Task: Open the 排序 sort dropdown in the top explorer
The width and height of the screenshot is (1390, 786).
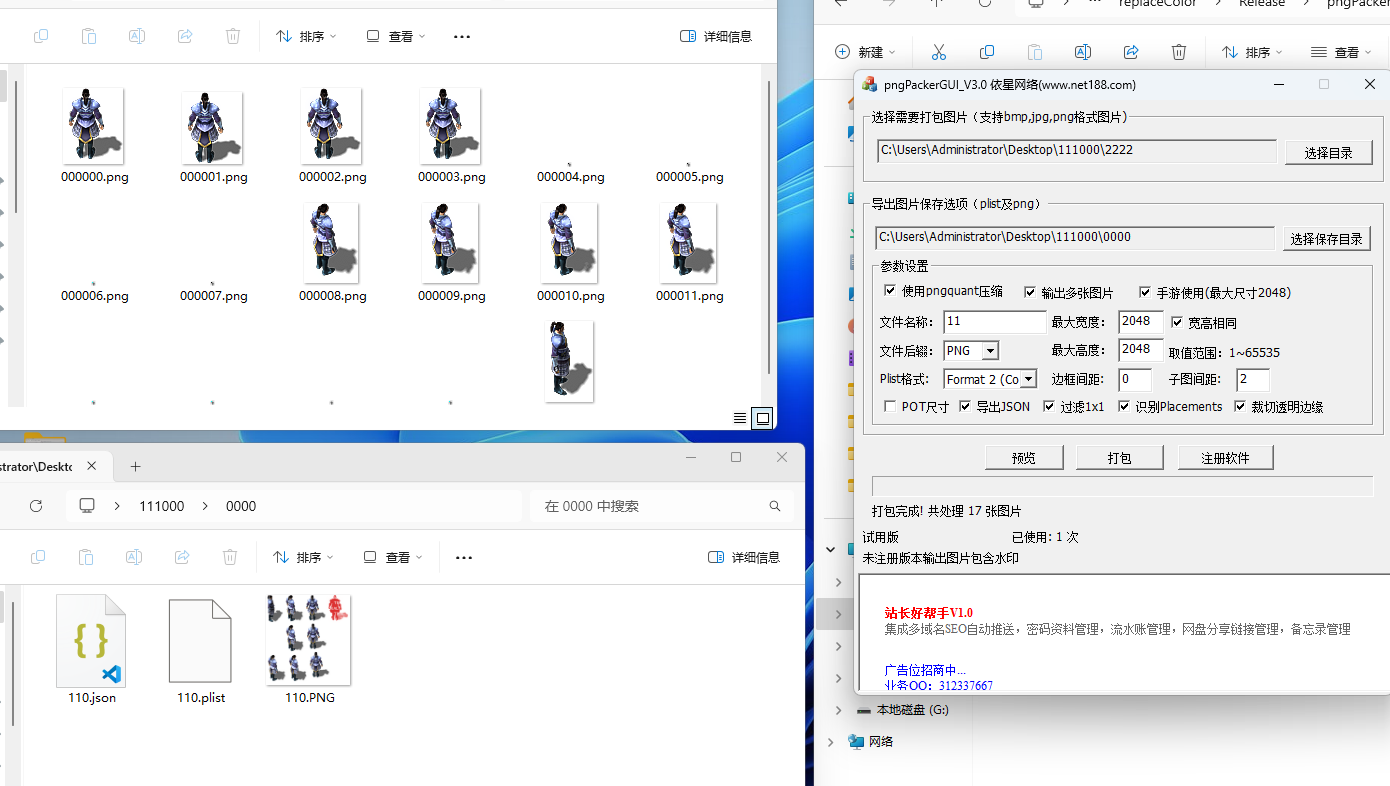Action: pyautogui.click(x=305, y=36)
